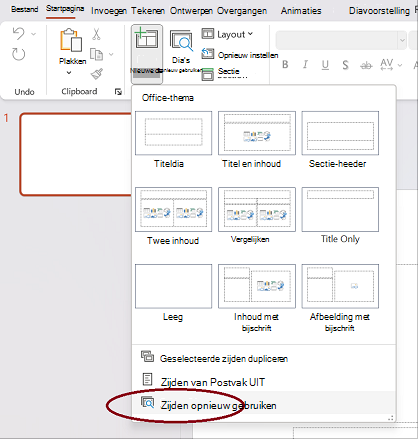
Task: Switch to the Tekenen tab
Action: (x=148, y=11)
